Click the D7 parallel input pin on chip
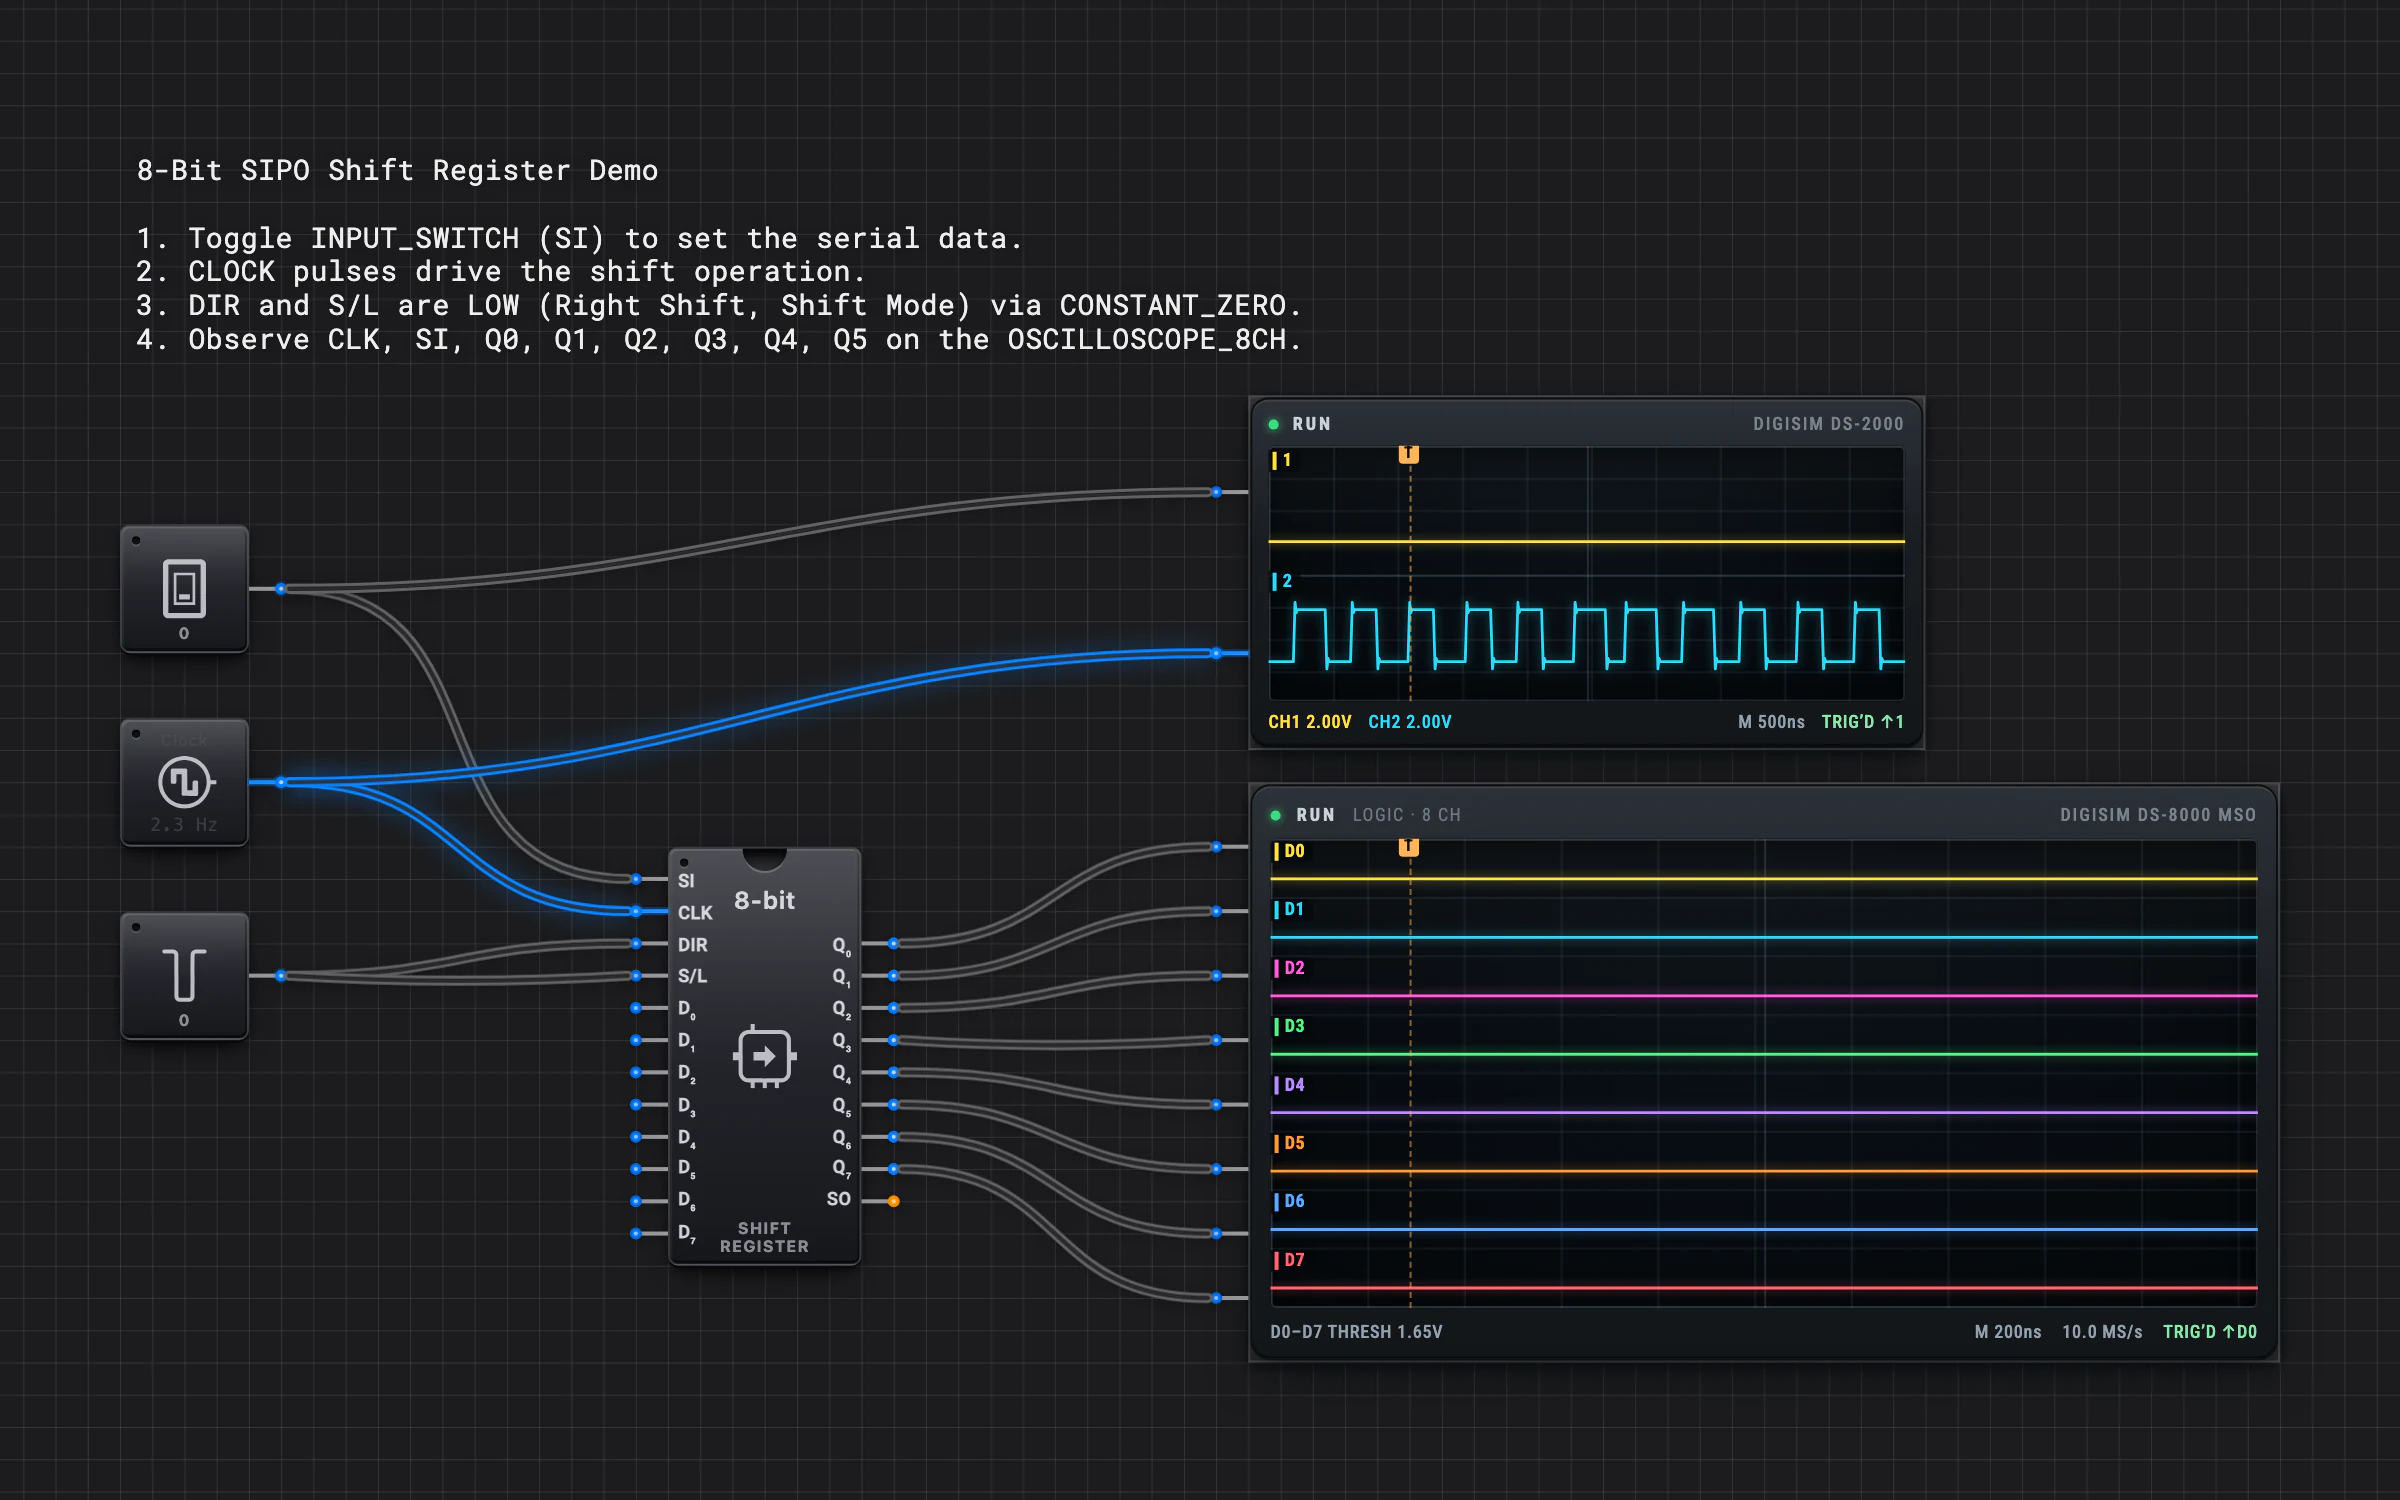This screenshot has height=1500, width=2400. click(636, 1233)
